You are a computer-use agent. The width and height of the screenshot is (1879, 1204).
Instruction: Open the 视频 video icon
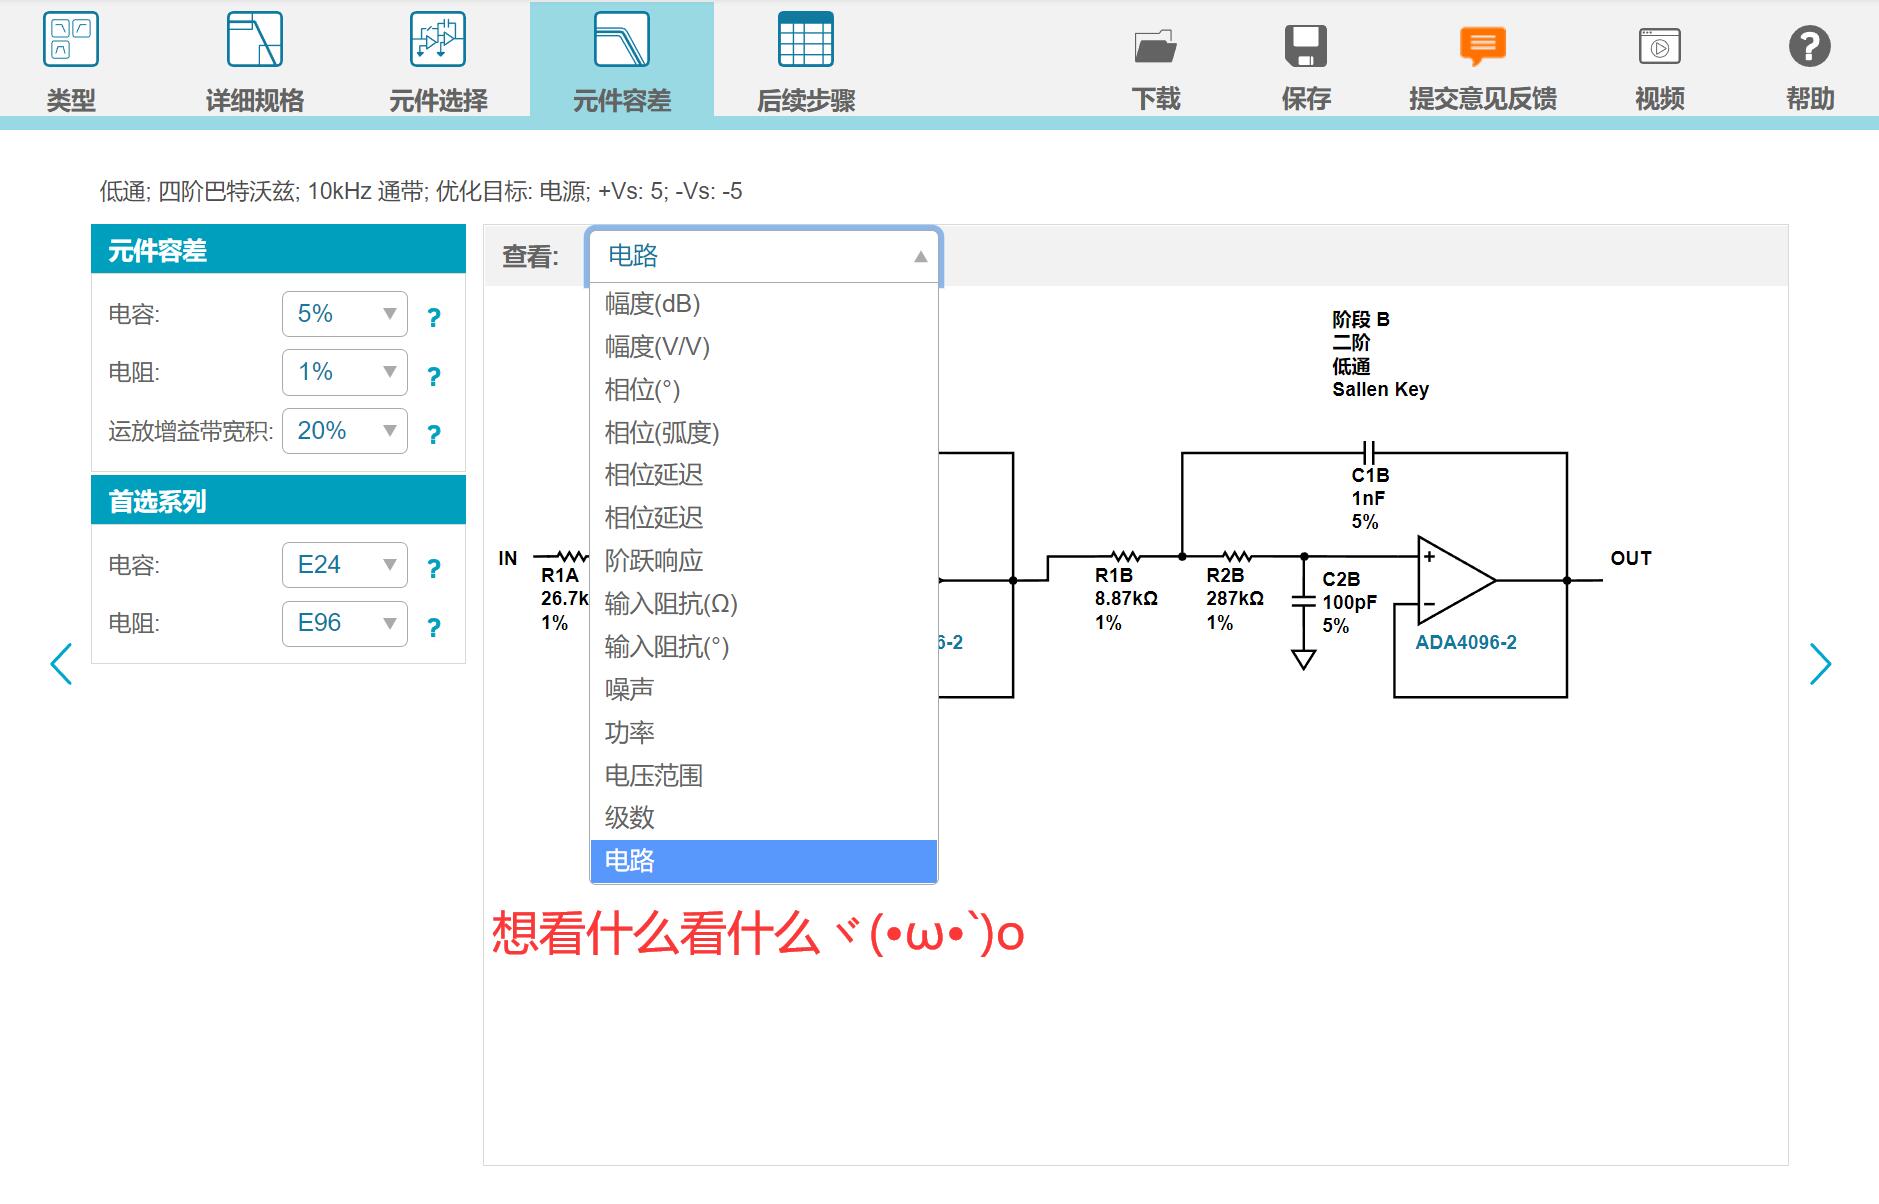[x=1659, y=46]
